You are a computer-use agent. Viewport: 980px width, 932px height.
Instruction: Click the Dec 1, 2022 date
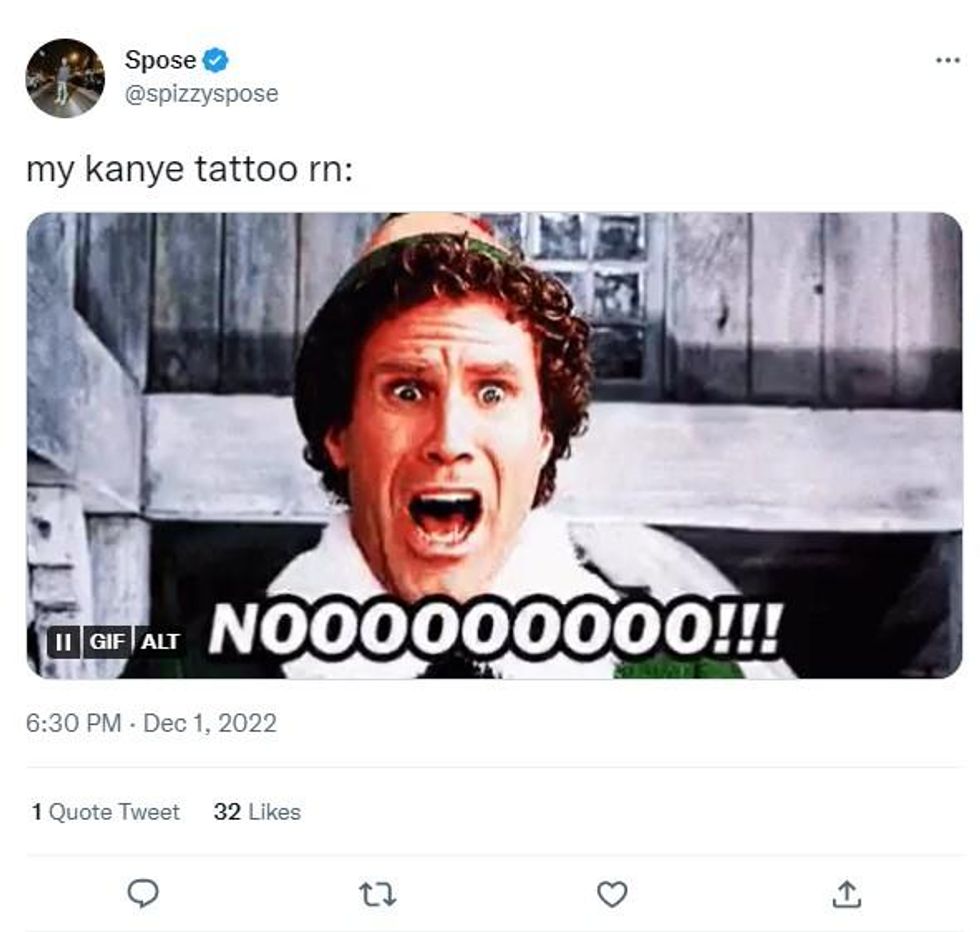(x=210, y=723)
